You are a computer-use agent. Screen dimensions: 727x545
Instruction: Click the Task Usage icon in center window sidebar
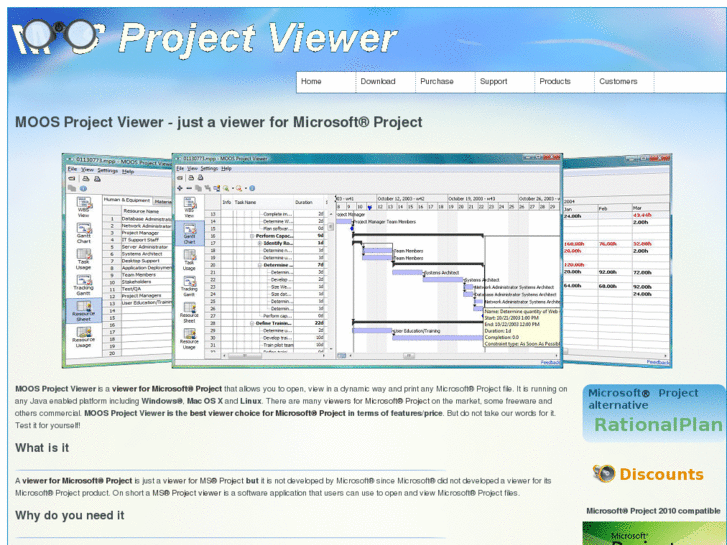[189, 260]
